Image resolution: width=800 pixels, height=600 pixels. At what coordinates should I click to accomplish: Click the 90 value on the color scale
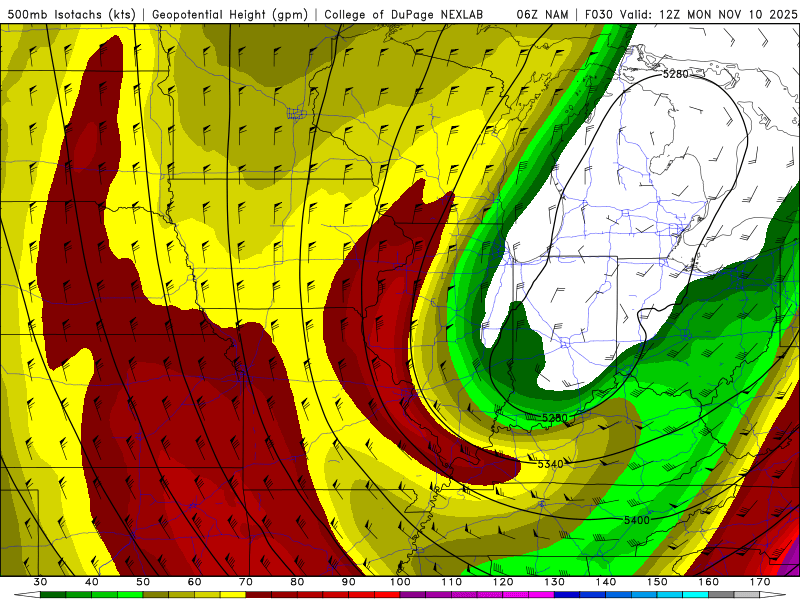click(x=349, y=582)
